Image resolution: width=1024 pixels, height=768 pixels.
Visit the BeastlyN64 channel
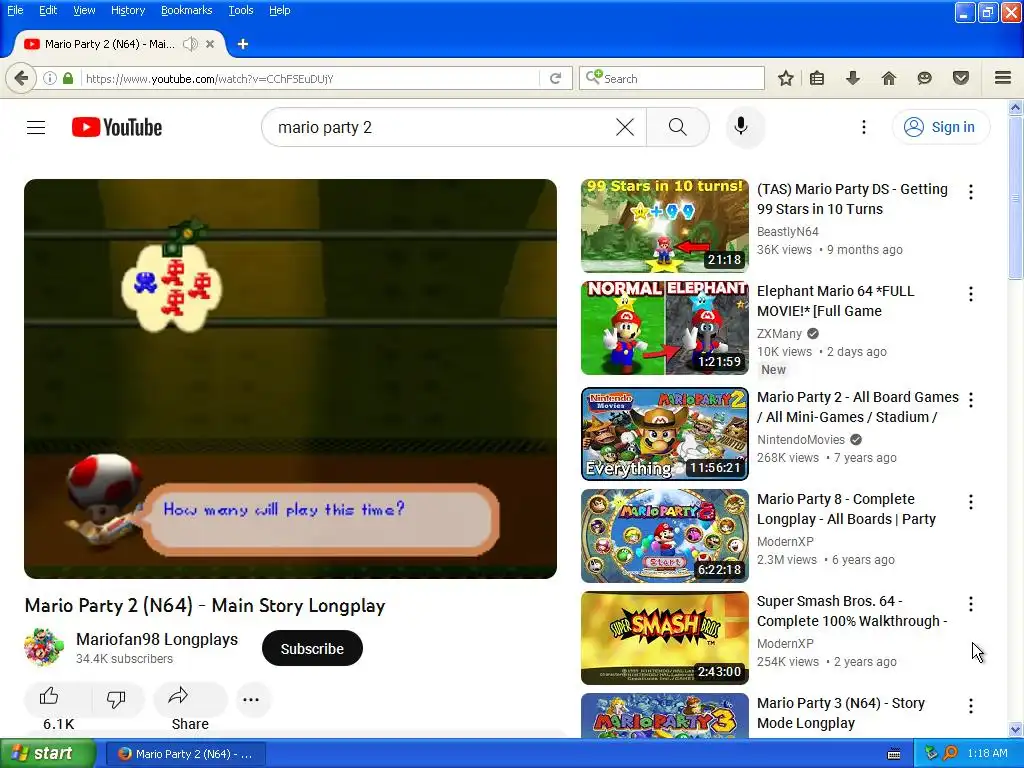pos(788,232)
